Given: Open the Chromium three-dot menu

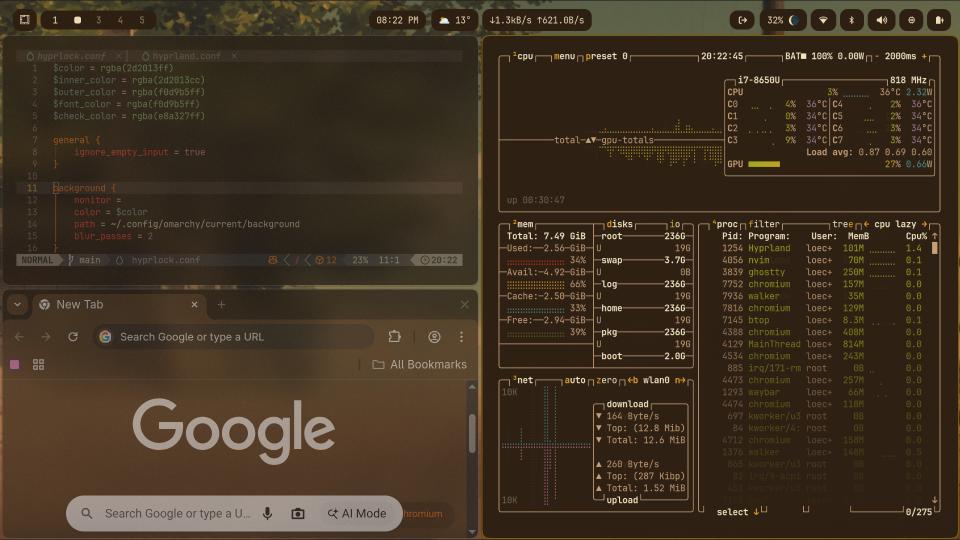Looking at the screenshot, I should [461, 337].
